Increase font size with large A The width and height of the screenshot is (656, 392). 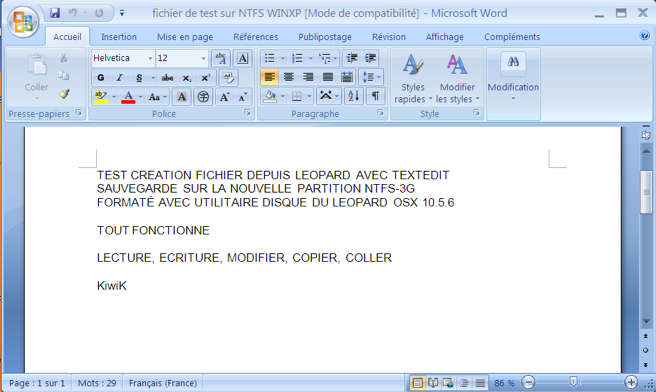(x=225, y=97)
